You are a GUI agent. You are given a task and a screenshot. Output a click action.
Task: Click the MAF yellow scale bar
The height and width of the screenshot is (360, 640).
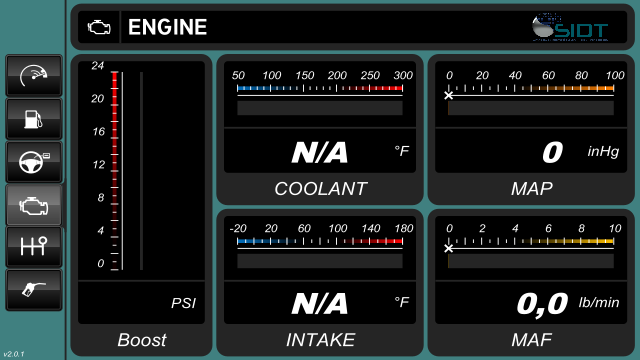pos(531,241)
